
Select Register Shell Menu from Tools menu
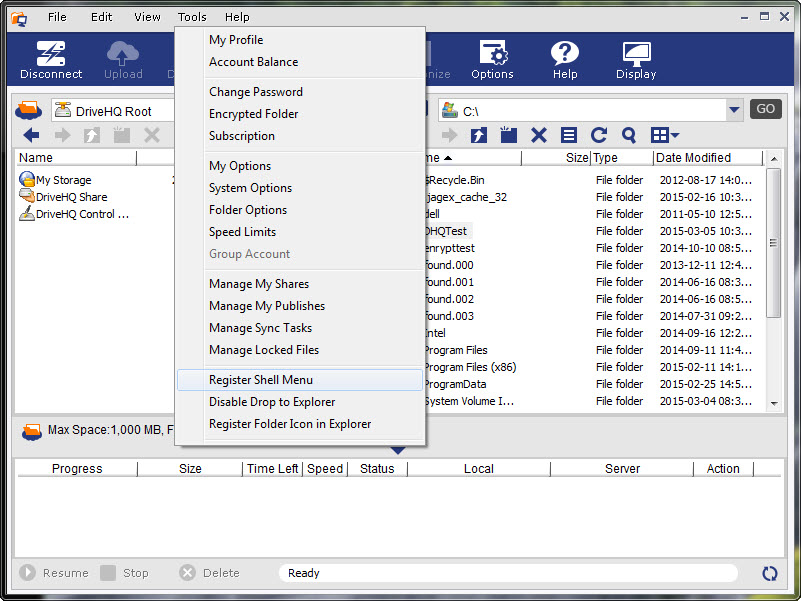click(x=261, y=380)
